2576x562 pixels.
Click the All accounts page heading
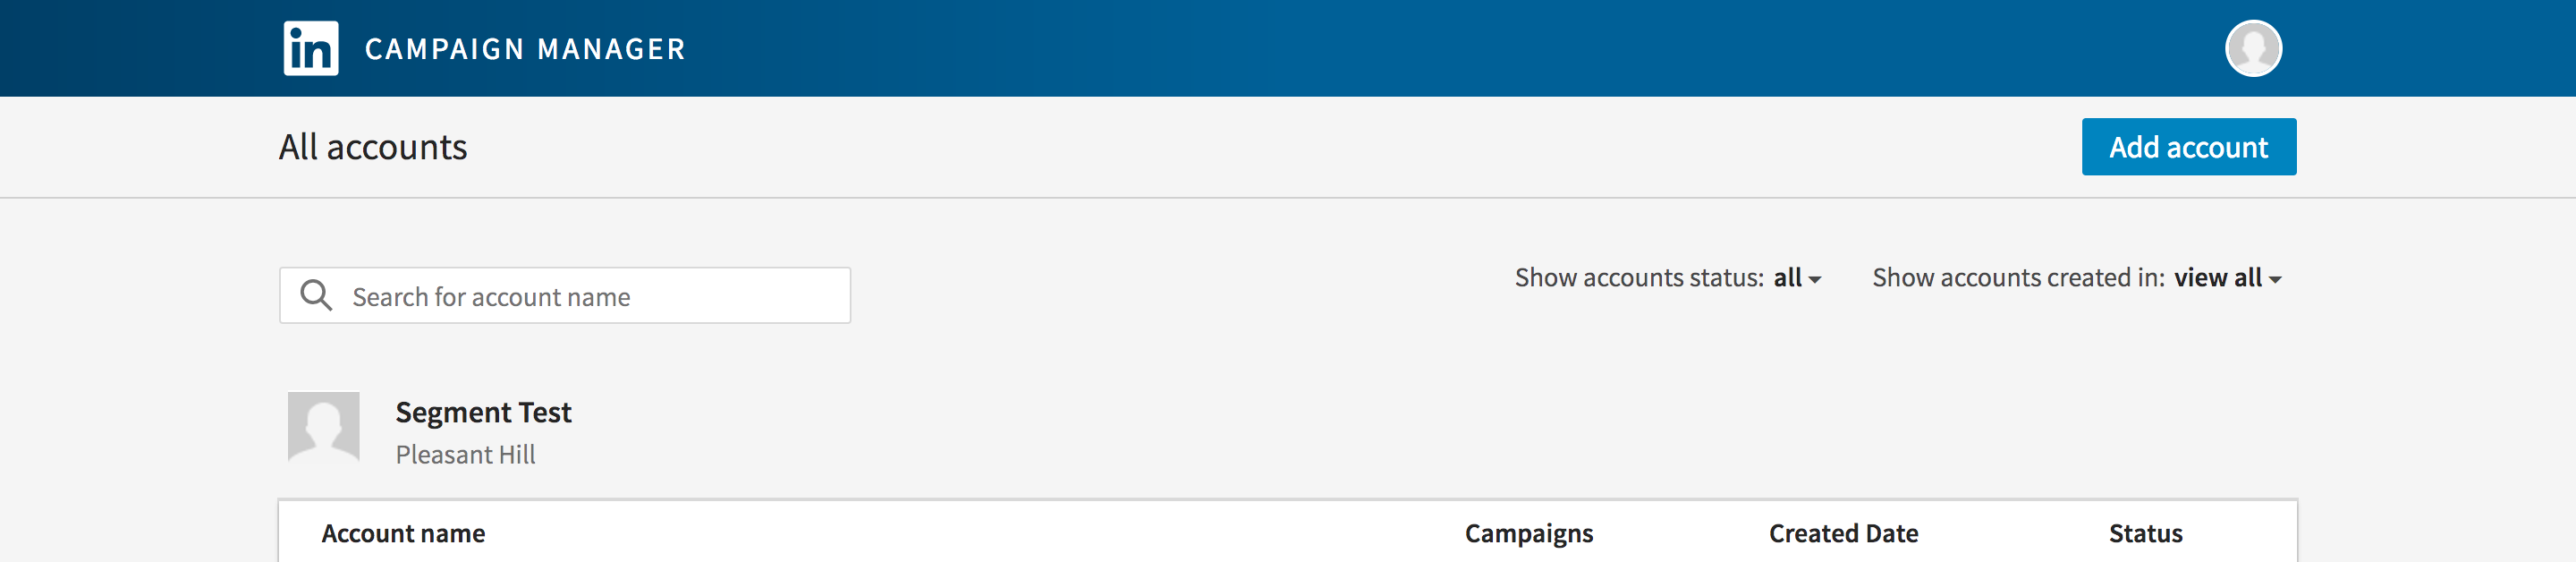372,147
